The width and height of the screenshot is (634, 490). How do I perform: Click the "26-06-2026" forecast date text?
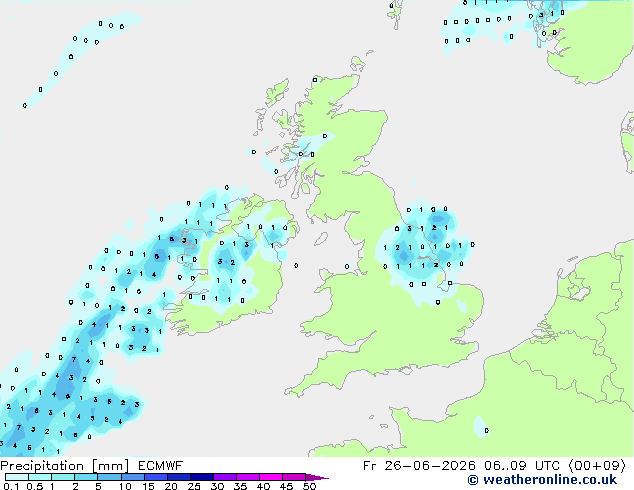tap(429, 466)
